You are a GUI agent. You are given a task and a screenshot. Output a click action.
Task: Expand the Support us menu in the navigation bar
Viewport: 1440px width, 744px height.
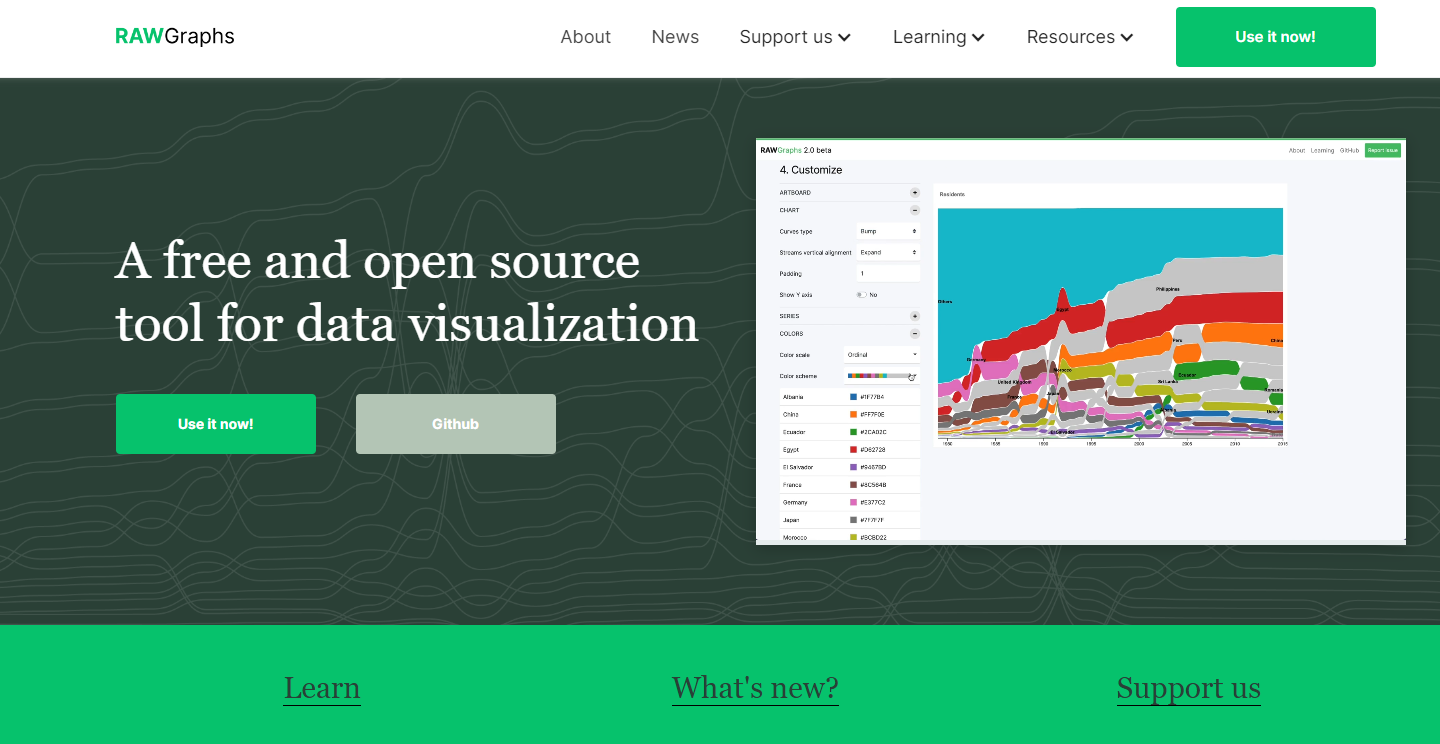click(x=795, y=37)
